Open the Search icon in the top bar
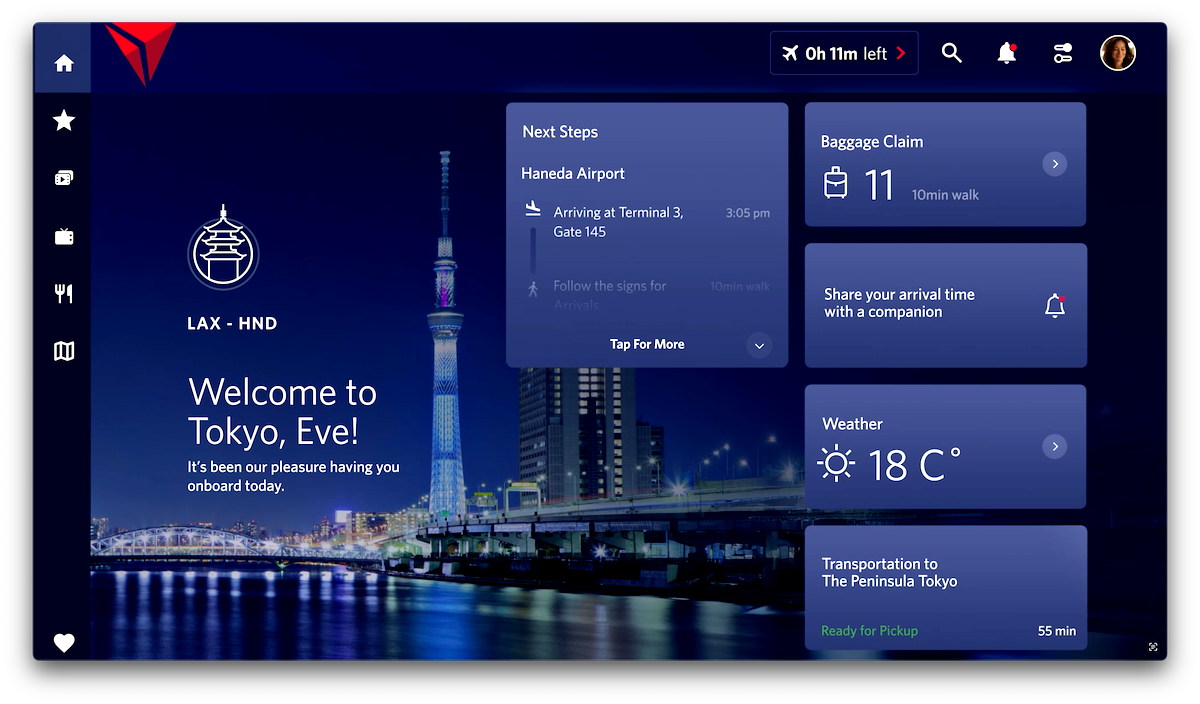 [951, 53]
